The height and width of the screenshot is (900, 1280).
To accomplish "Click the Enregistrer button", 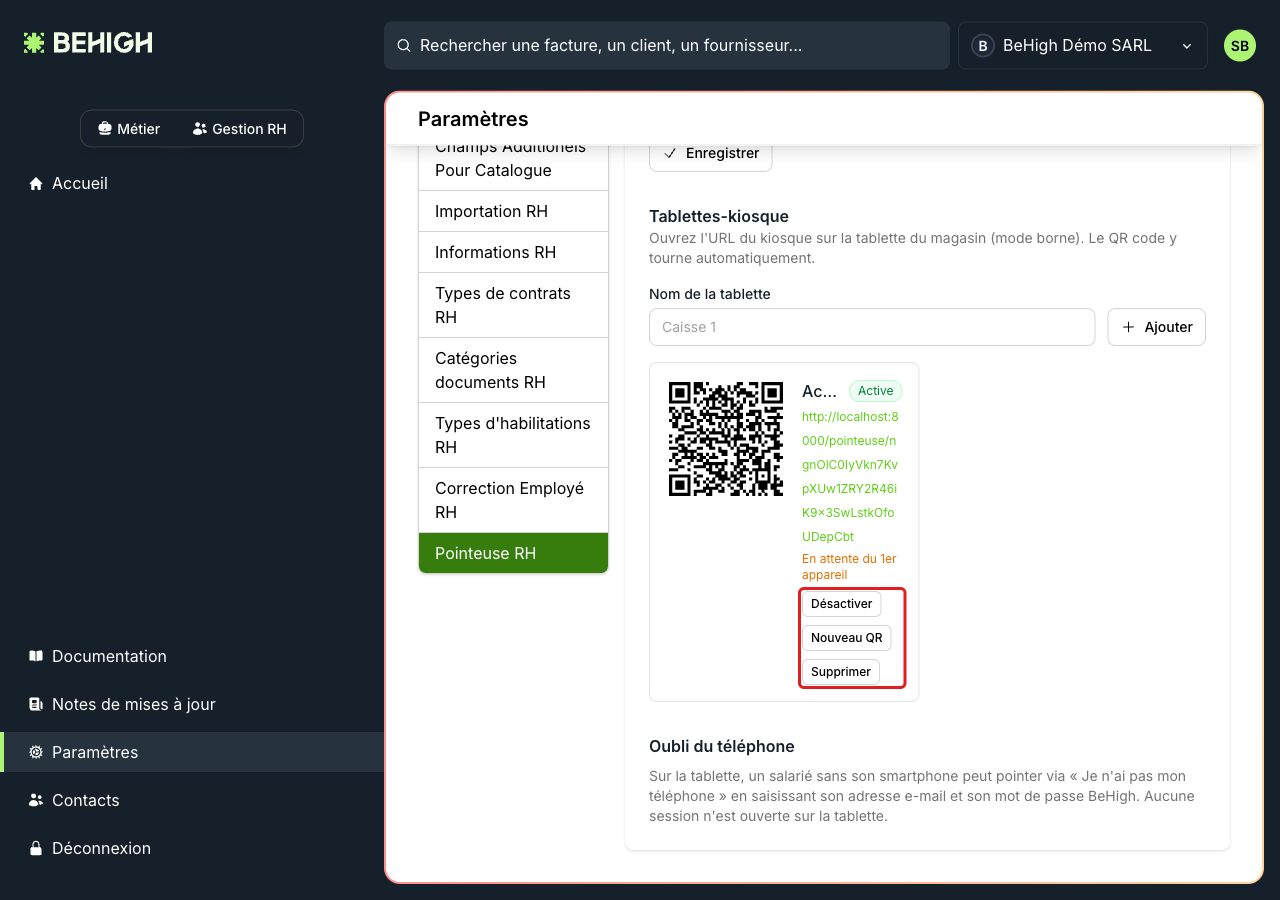I will [711, 154].
